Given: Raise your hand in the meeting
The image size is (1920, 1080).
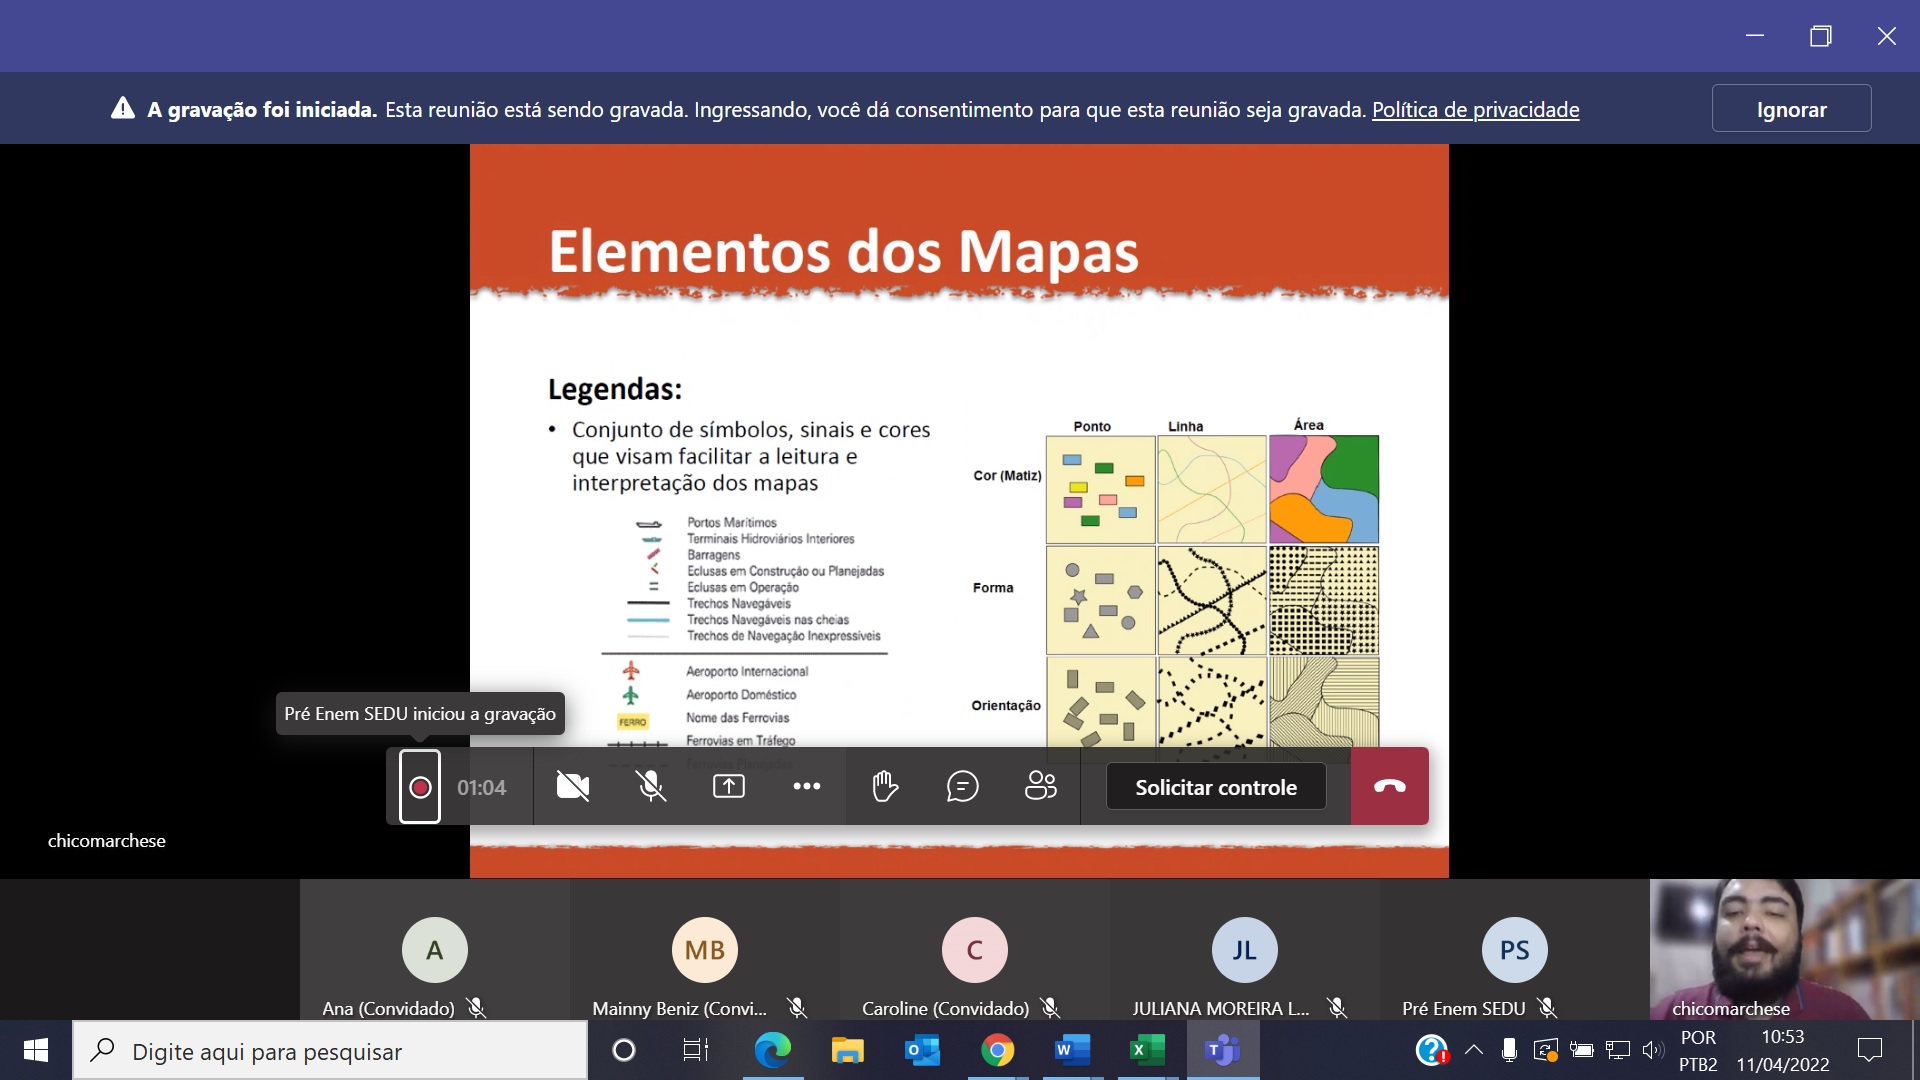Looking at the screenshot, I should point(885,787).
